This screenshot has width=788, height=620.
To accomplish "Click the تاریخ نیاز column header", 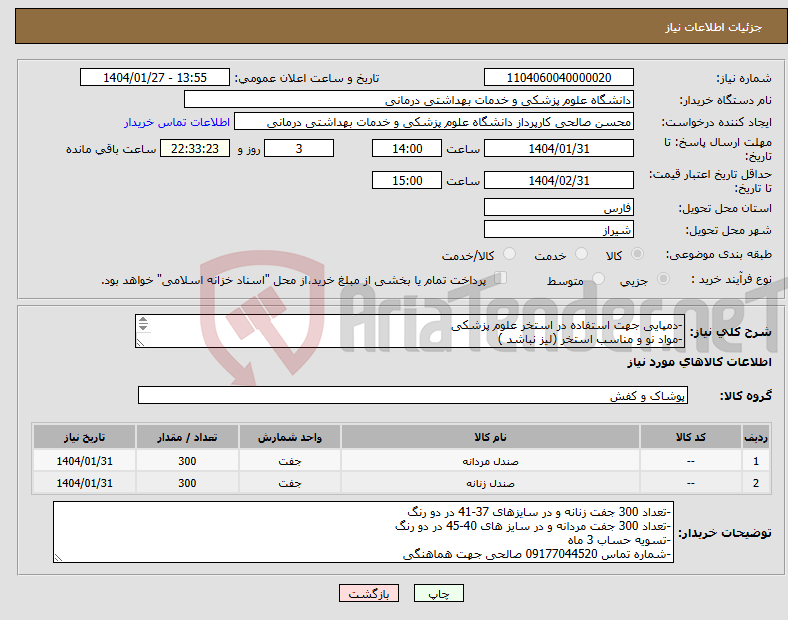I will click(x=84, y=437).
